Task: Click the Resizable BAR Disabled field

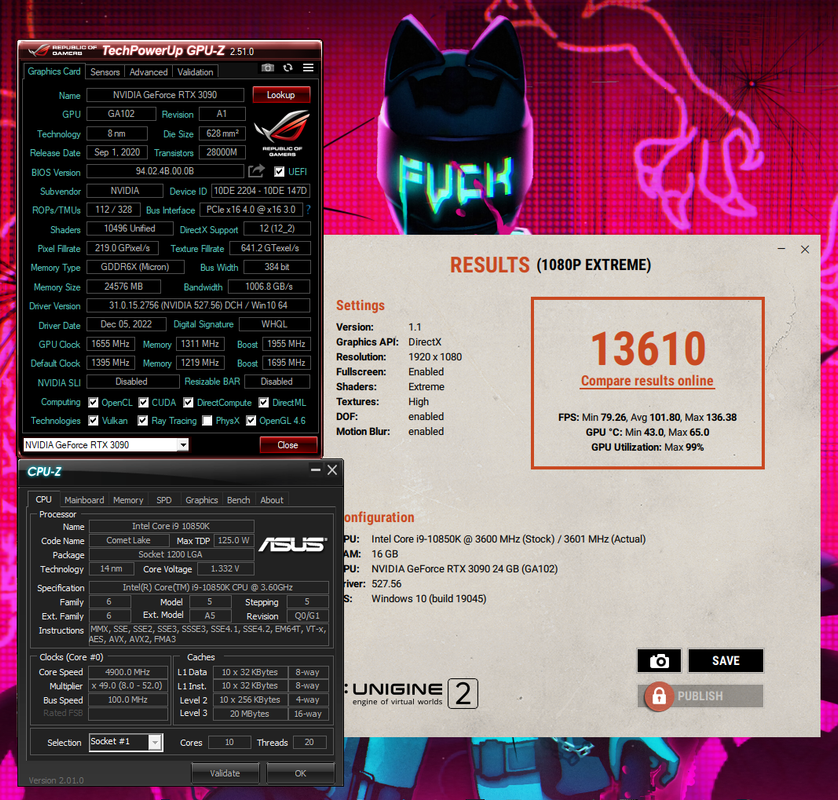Action: pyautogui.click(x=277, y=382)
